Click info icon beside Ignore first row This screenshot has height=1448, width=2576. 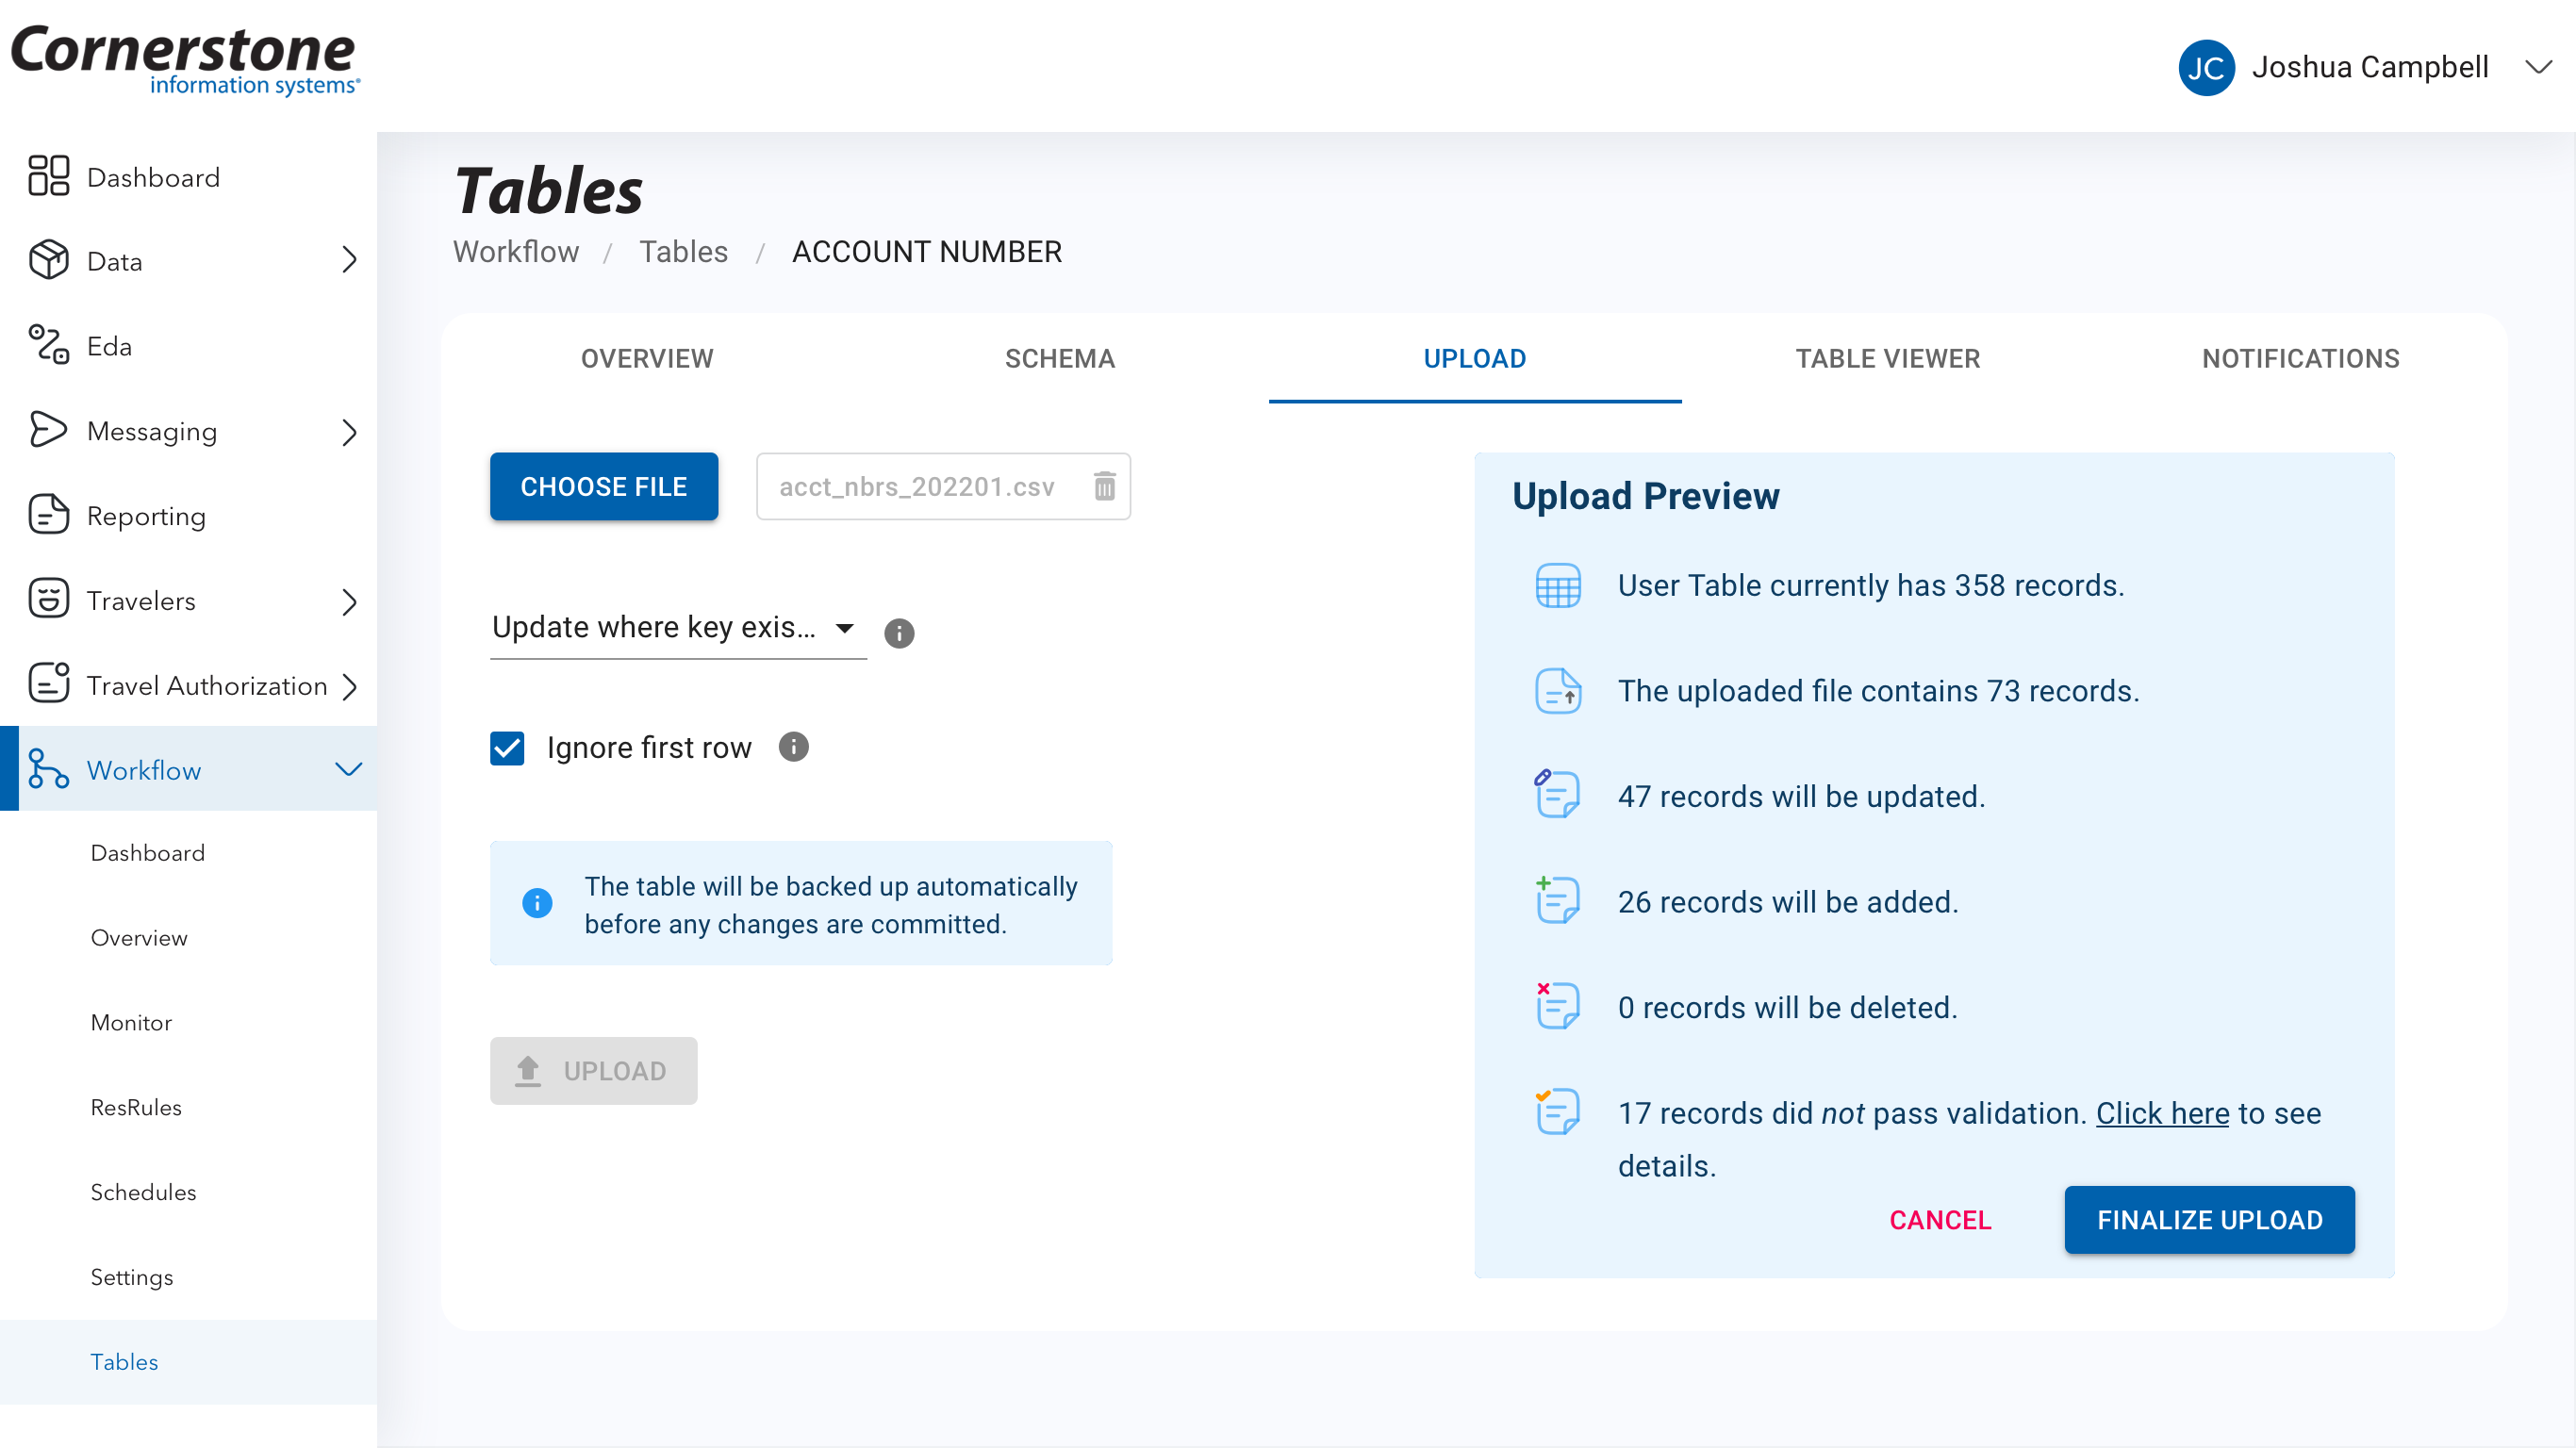coord(793,747)
